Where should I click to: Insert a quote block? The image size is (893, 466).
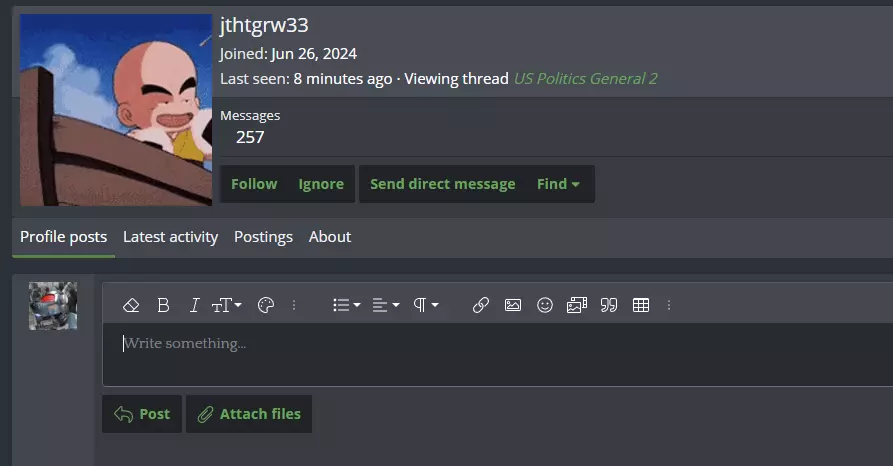pyautogui.click(x=609, y=305)
